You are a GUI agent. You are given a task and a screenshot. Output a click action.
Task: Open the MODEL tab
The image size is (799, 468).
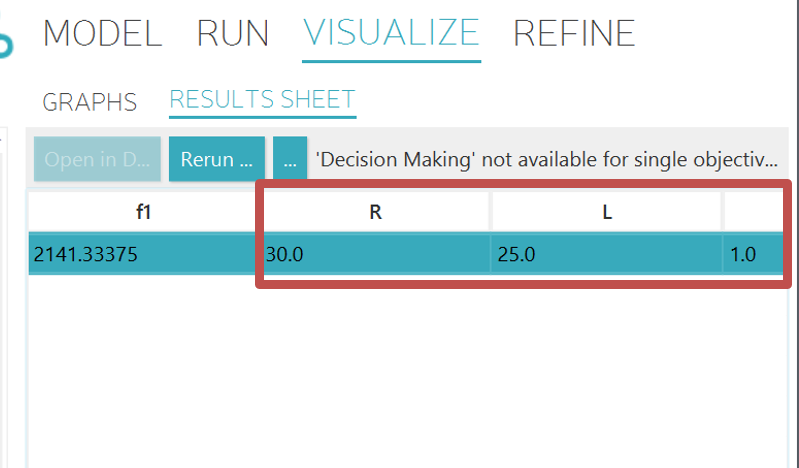pos(102,34)
